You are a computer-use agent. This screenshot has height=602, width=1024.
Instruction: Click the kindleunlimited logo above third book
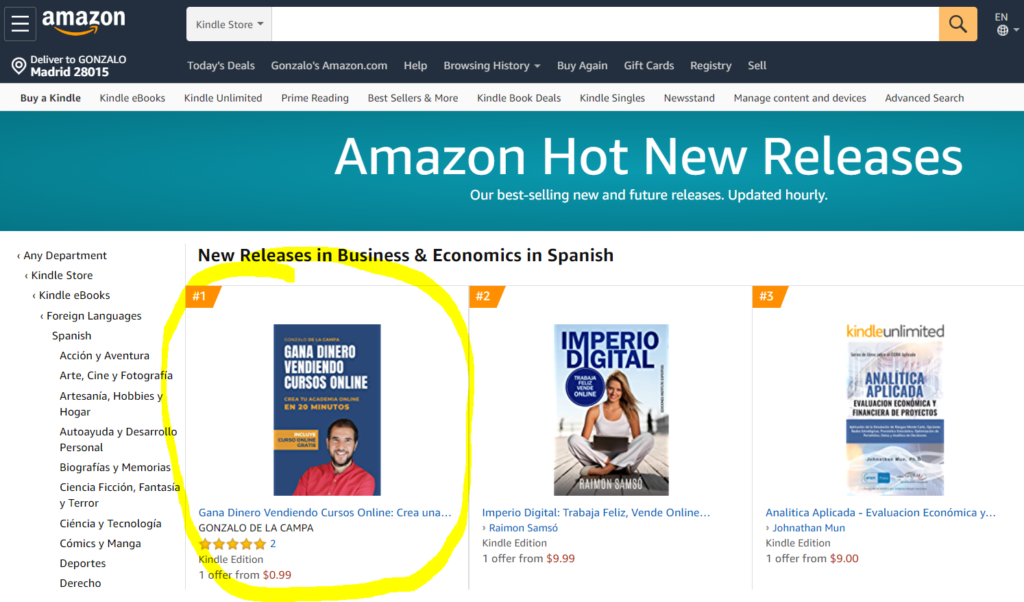[895, 331]
